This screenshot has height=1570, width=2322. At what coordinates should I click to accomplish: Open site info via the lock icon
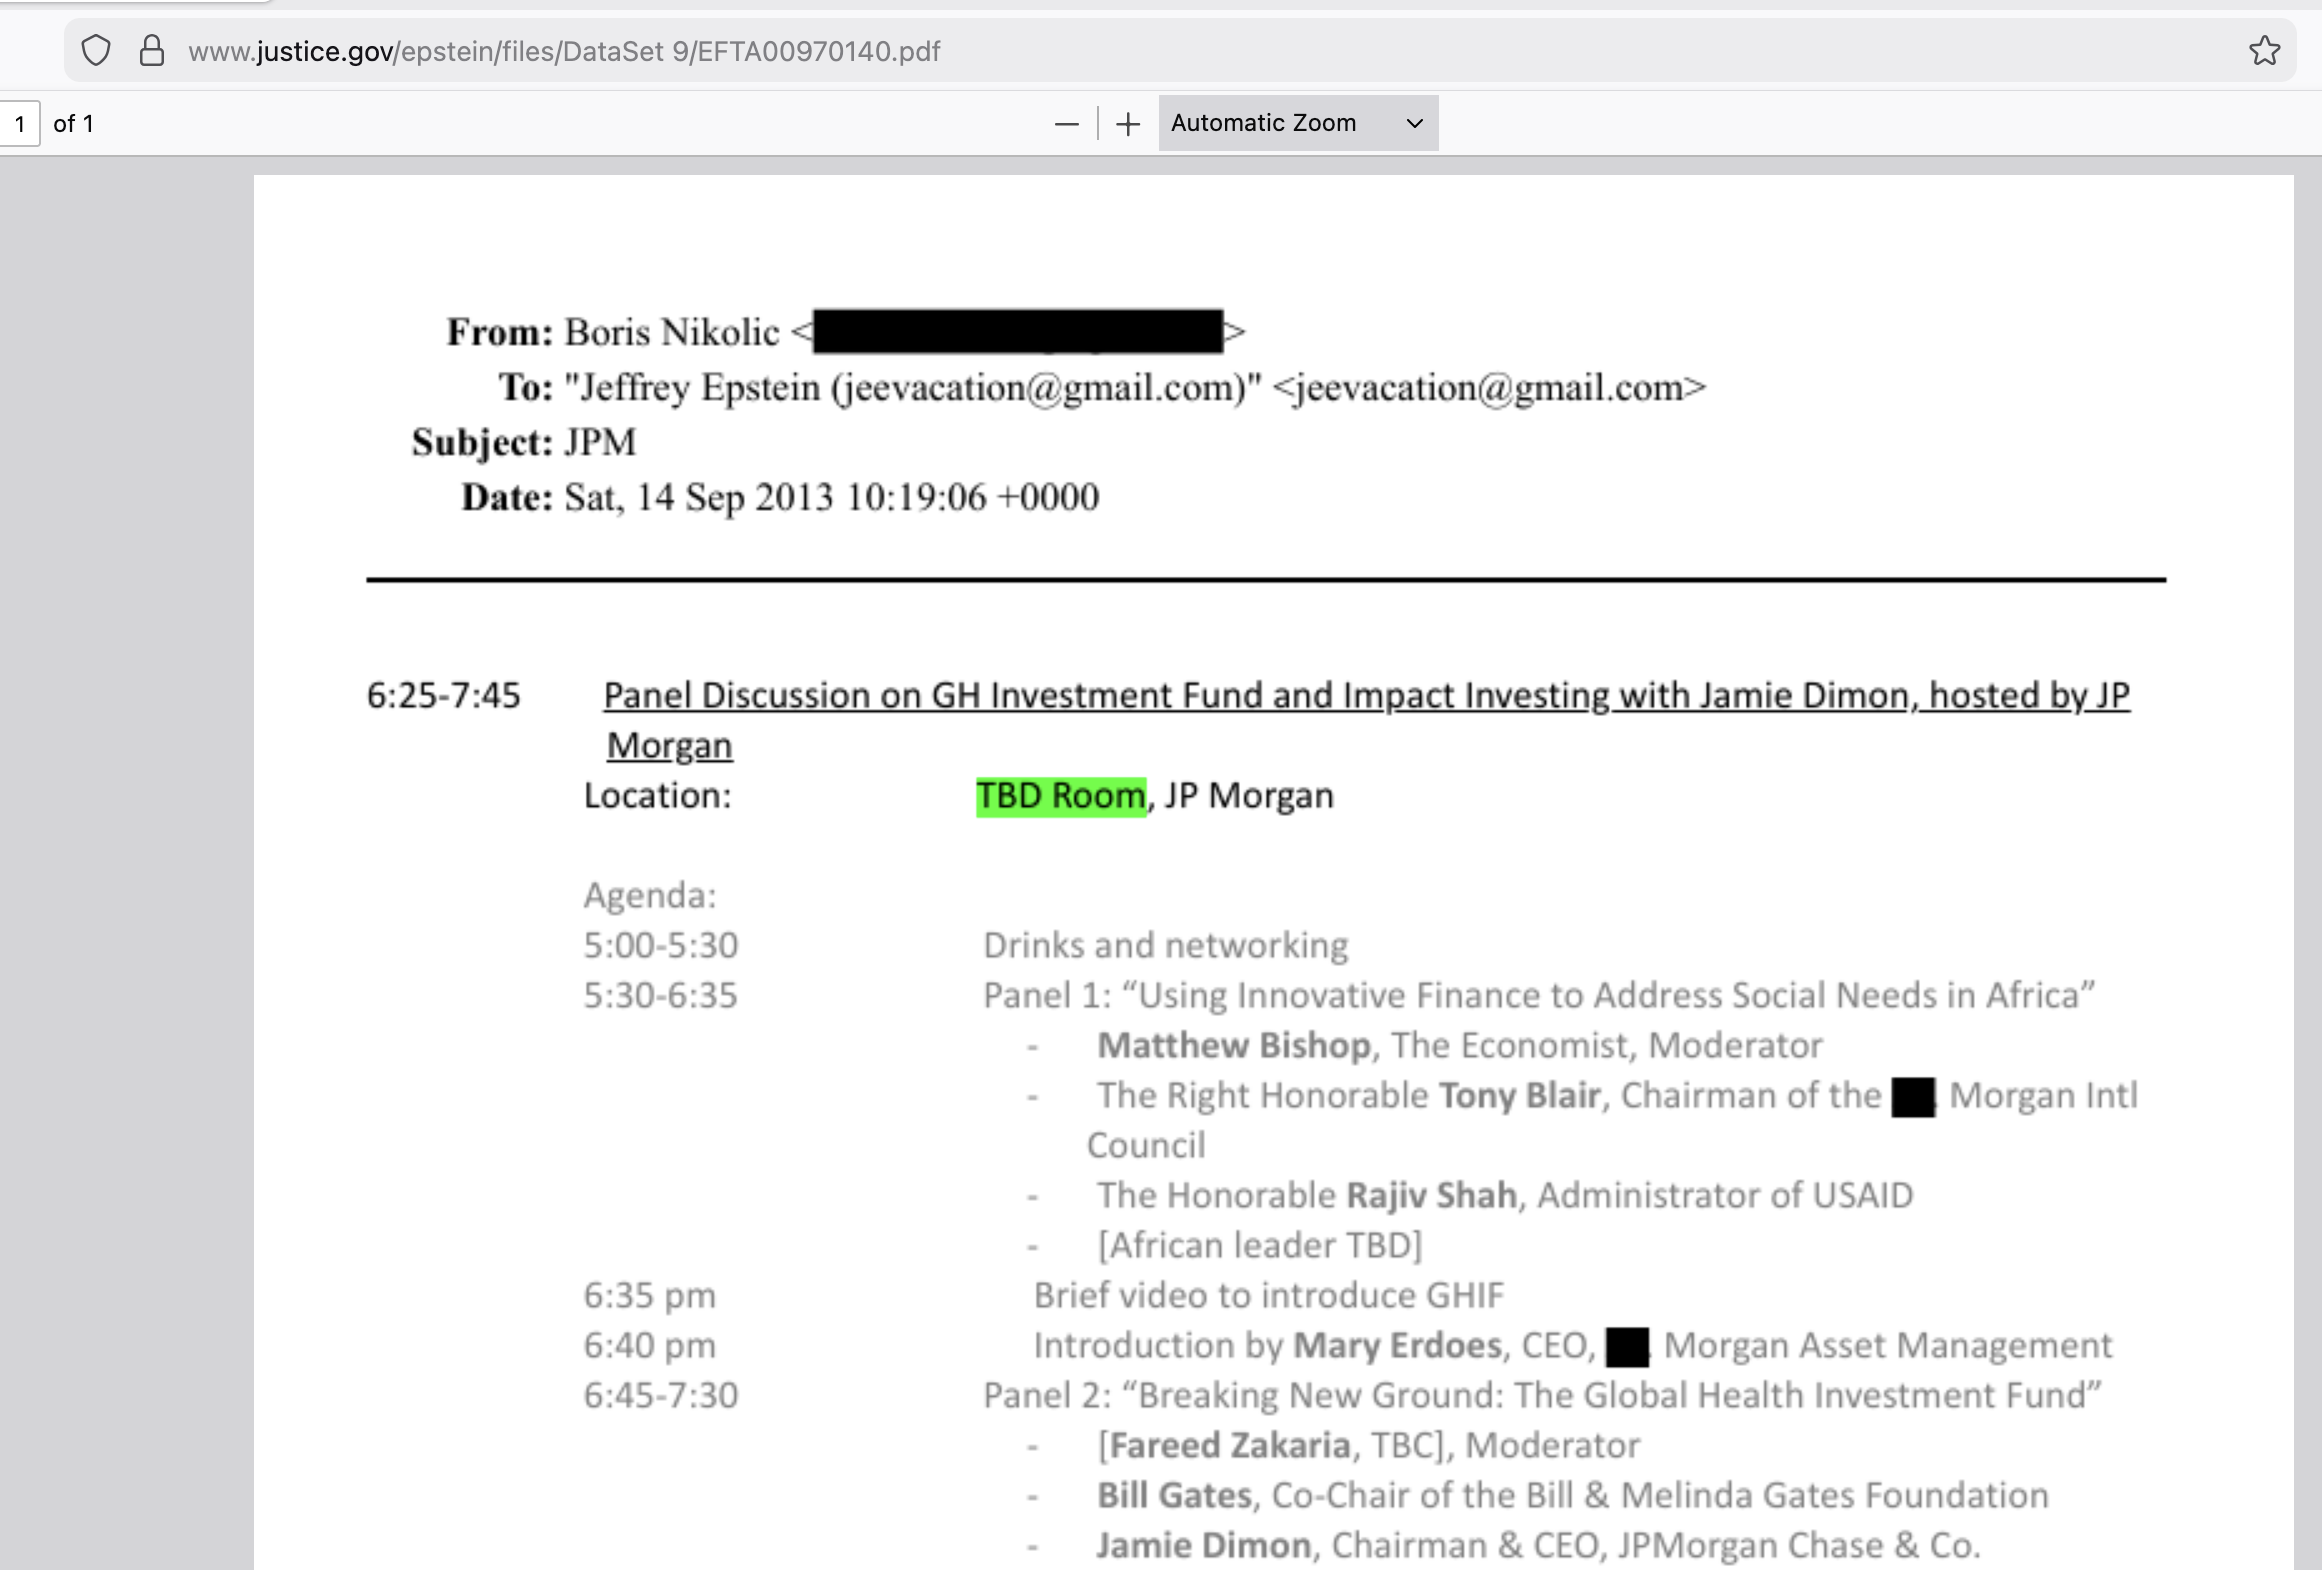point(152,51)
